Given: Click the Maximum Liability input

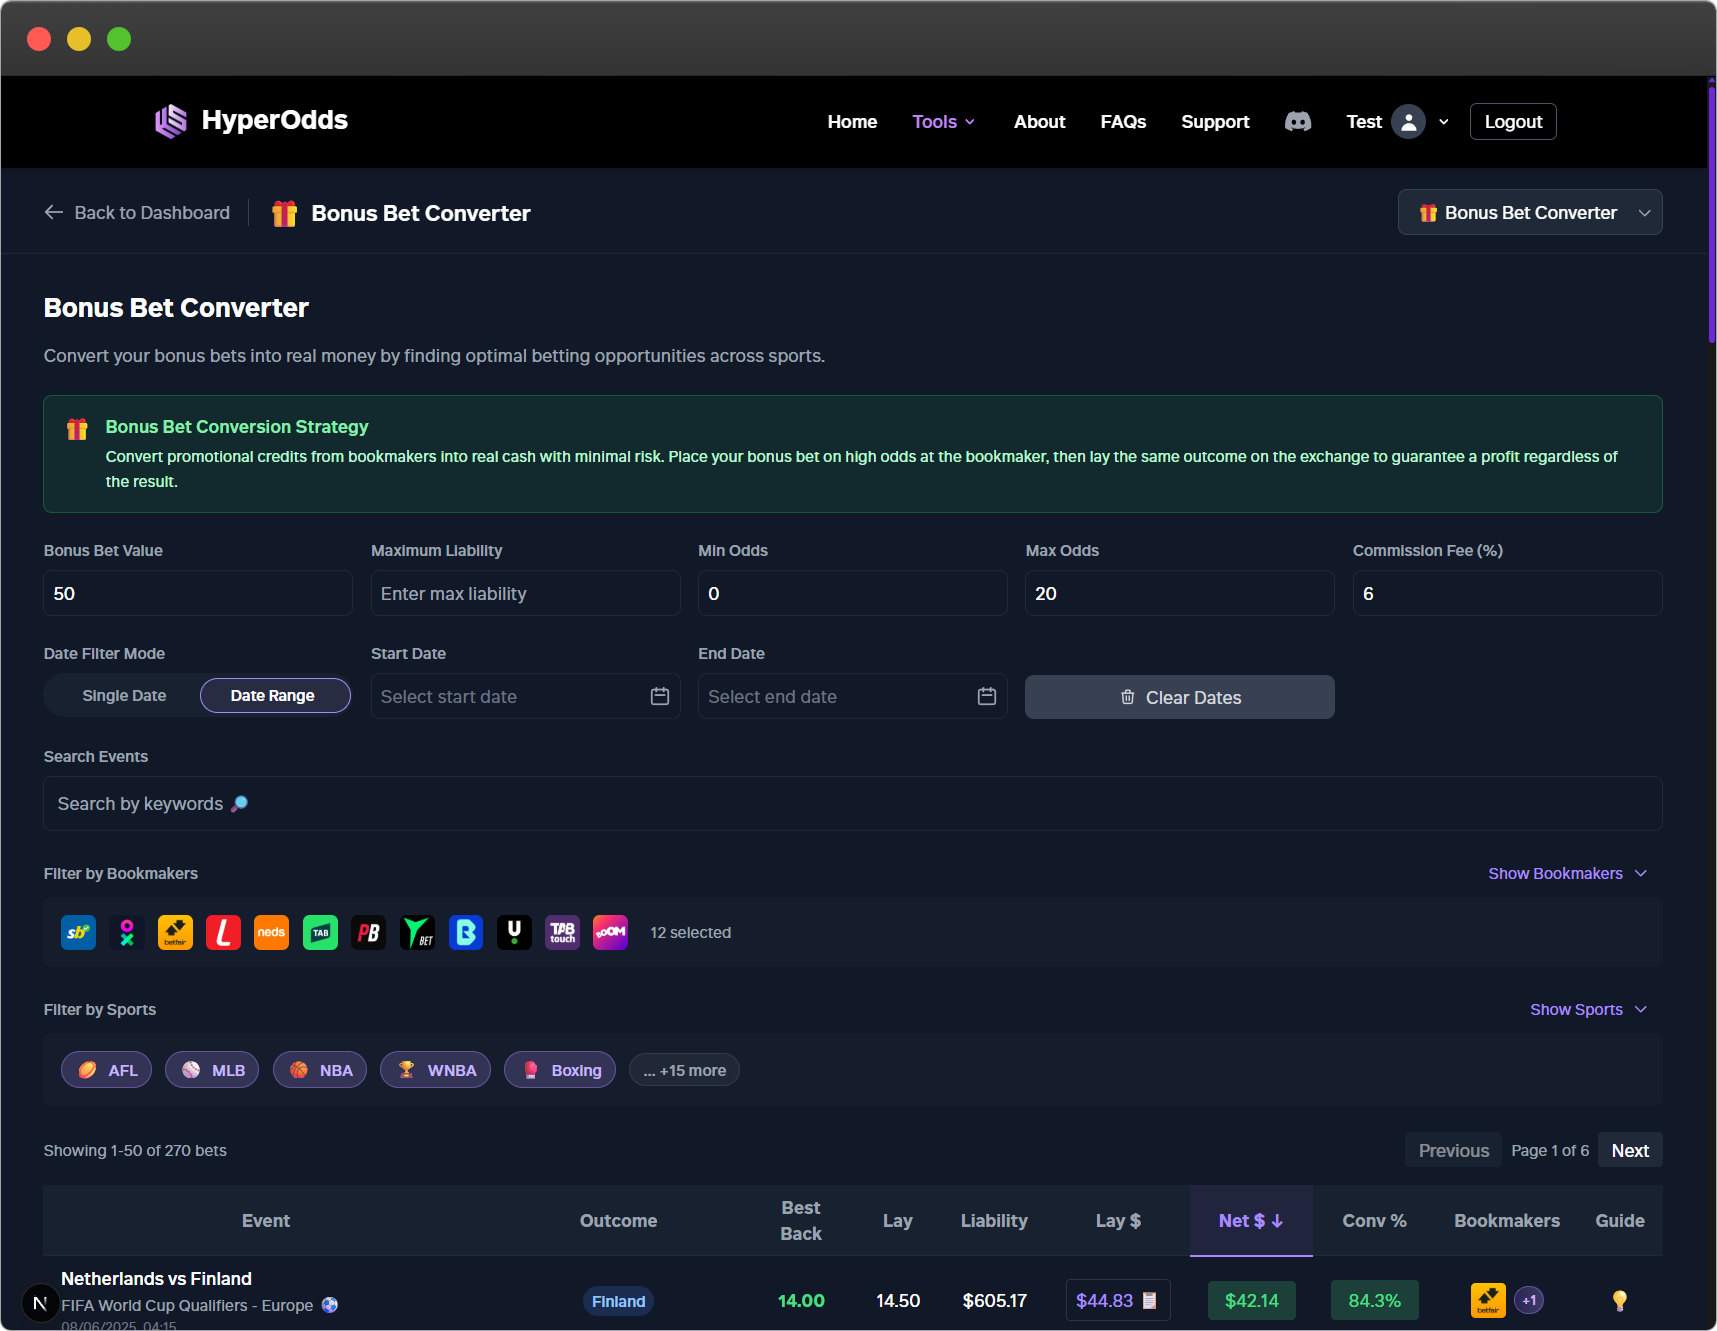Looking at the screenshot, I should [x=525, y=593].
